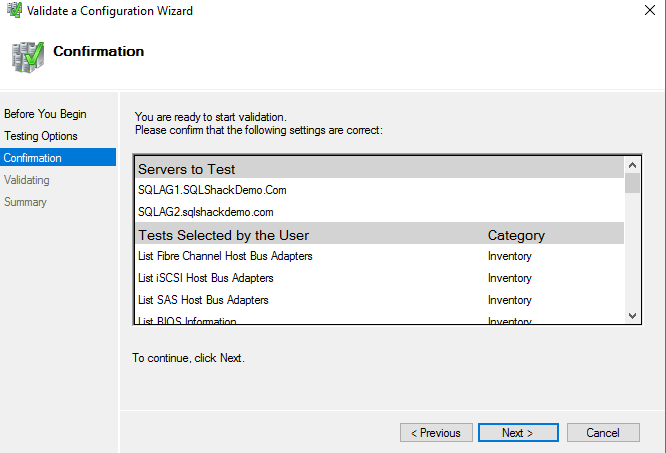Viewport: 666px width, 453px height.
Task: Cancel the validation wizard
Action: click(x=603, y=433)
